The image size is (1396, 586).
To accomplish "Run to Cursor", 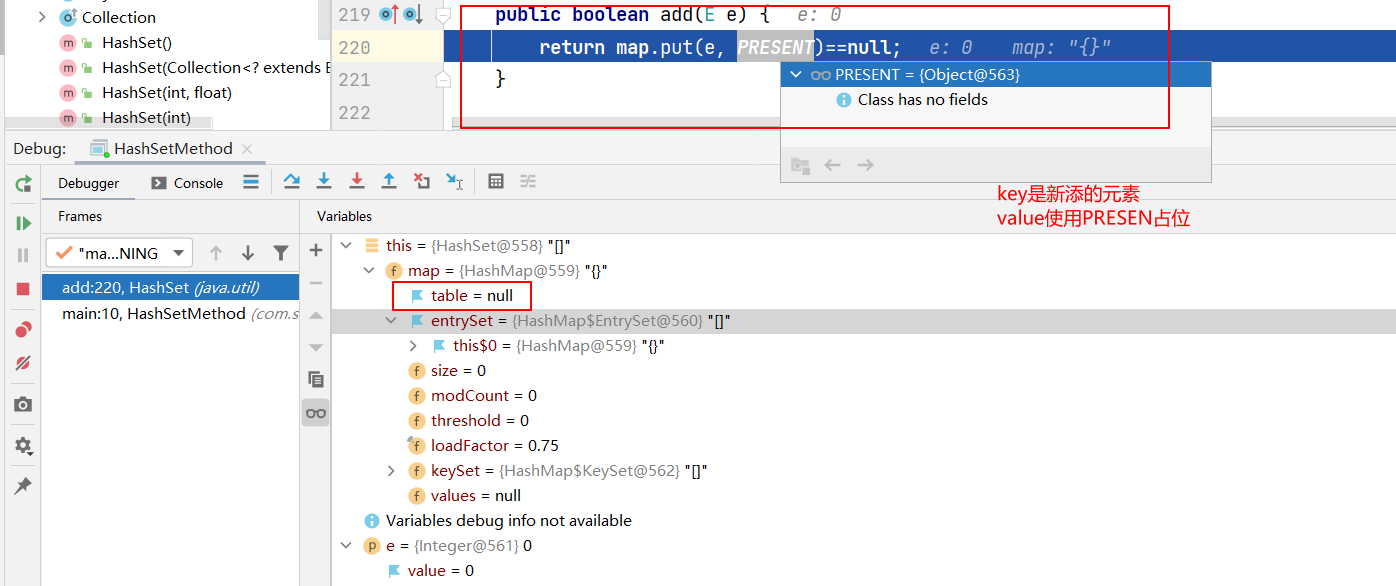I will [x=454, y=181].
